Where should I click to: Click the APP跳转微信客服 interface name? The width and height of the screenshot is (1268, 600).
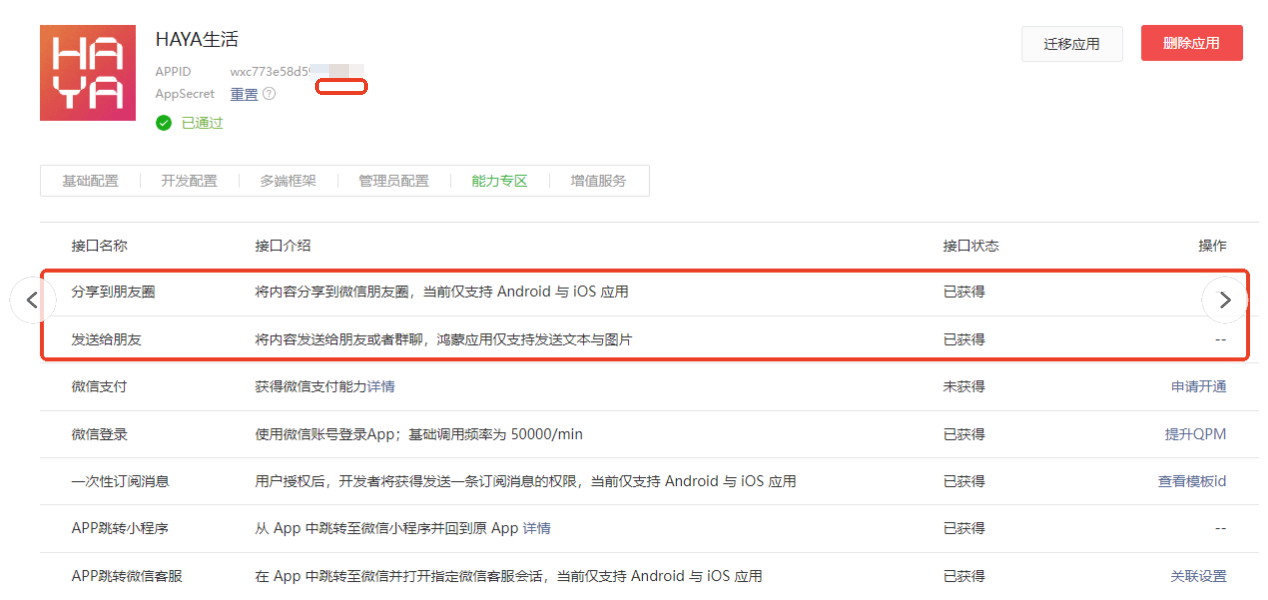pyautogui.click(x=127, y=576)
